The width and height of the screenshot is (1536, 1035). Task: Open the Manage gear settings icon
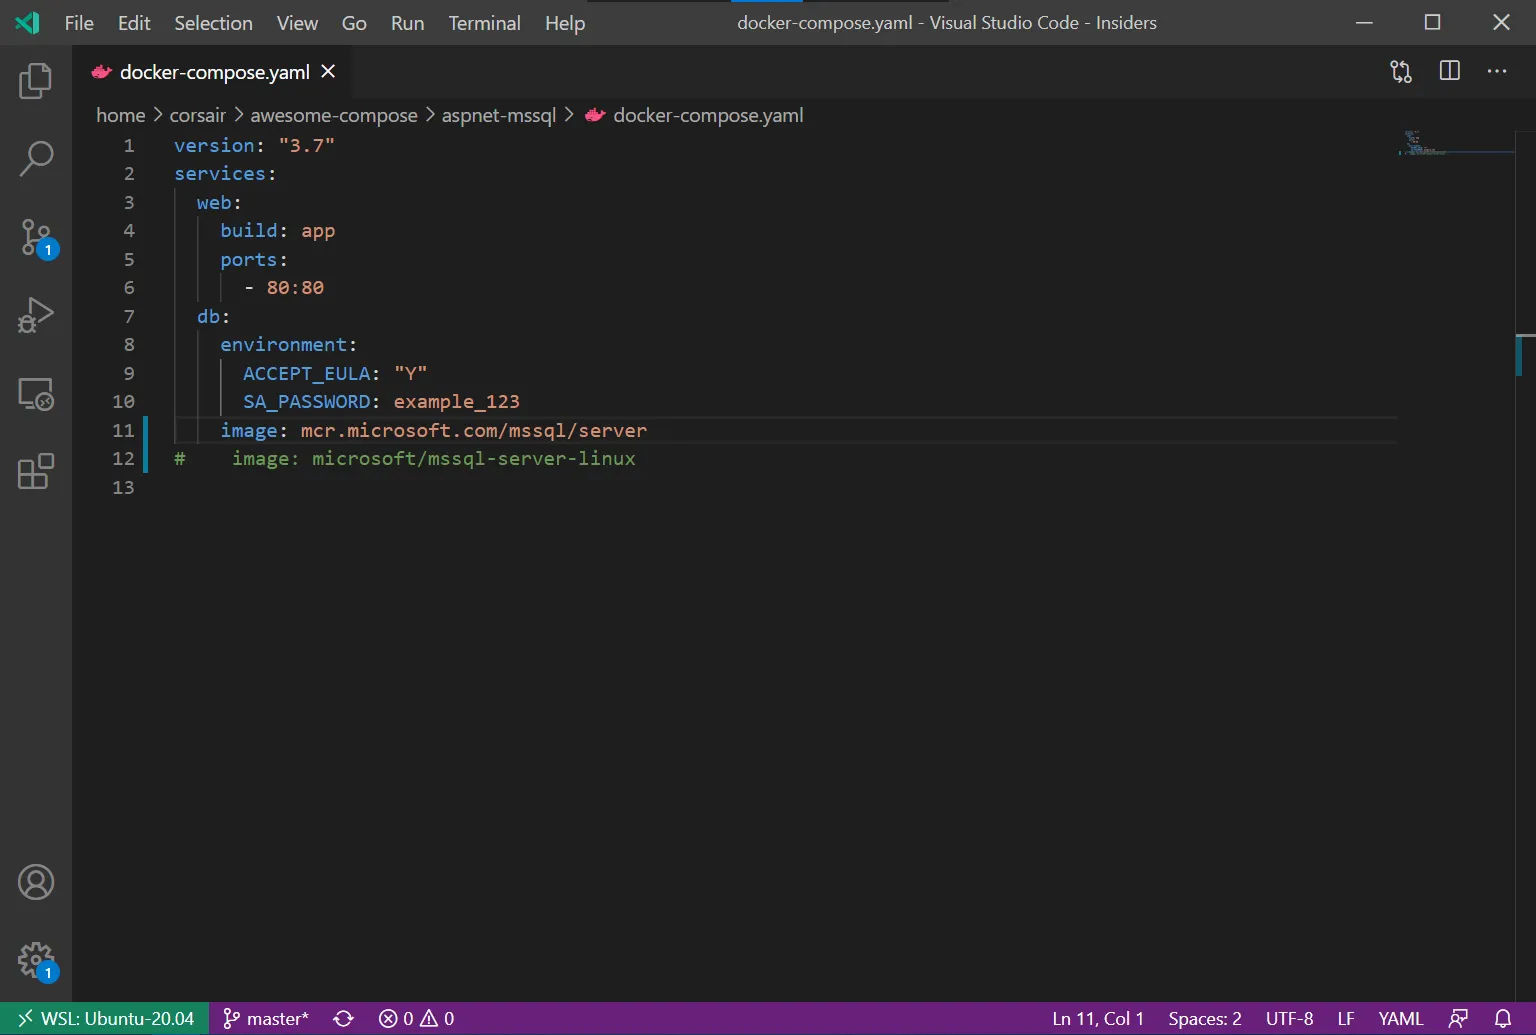pyautogui.click(x=36, y=960)
